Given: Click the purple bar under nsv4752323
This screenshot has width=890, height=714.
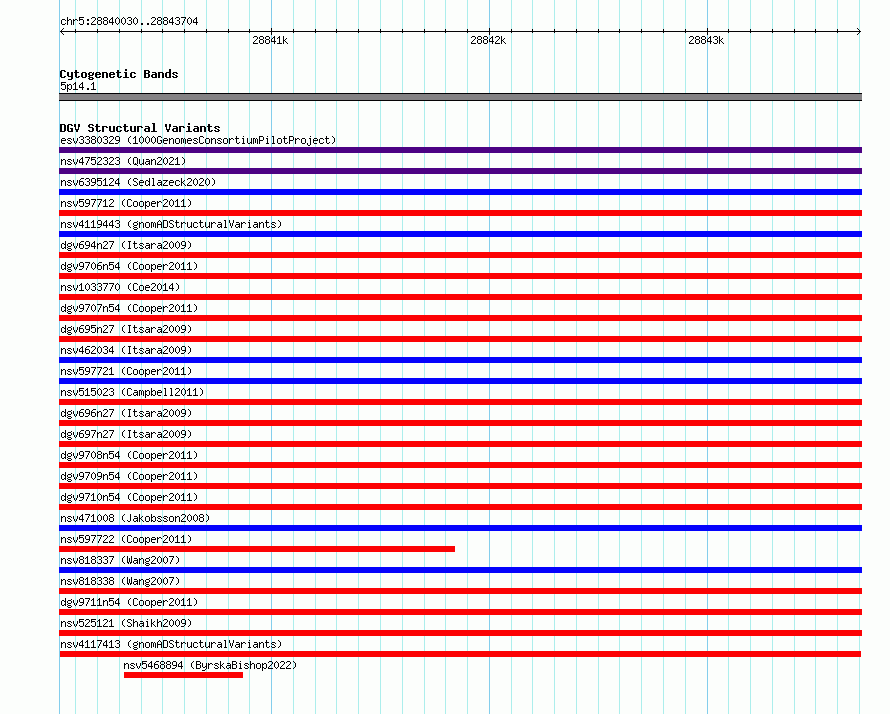Looking at the screenshot, I should 460,171.
